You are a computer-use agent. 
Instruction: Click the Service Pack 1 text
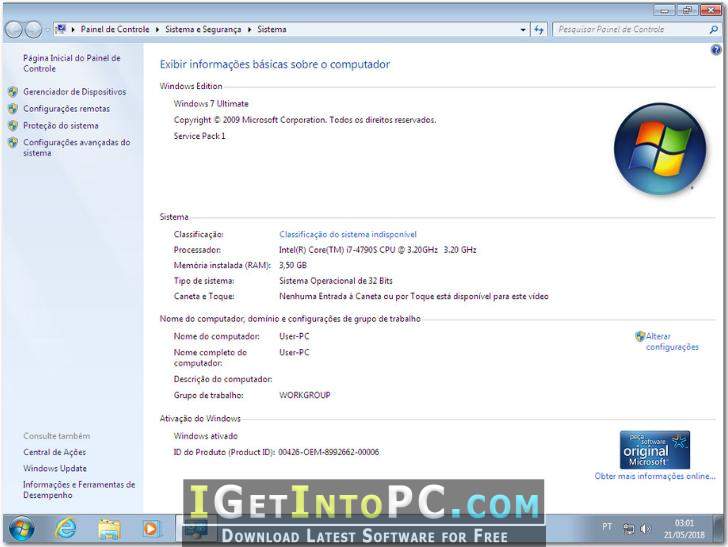[199, 136]
